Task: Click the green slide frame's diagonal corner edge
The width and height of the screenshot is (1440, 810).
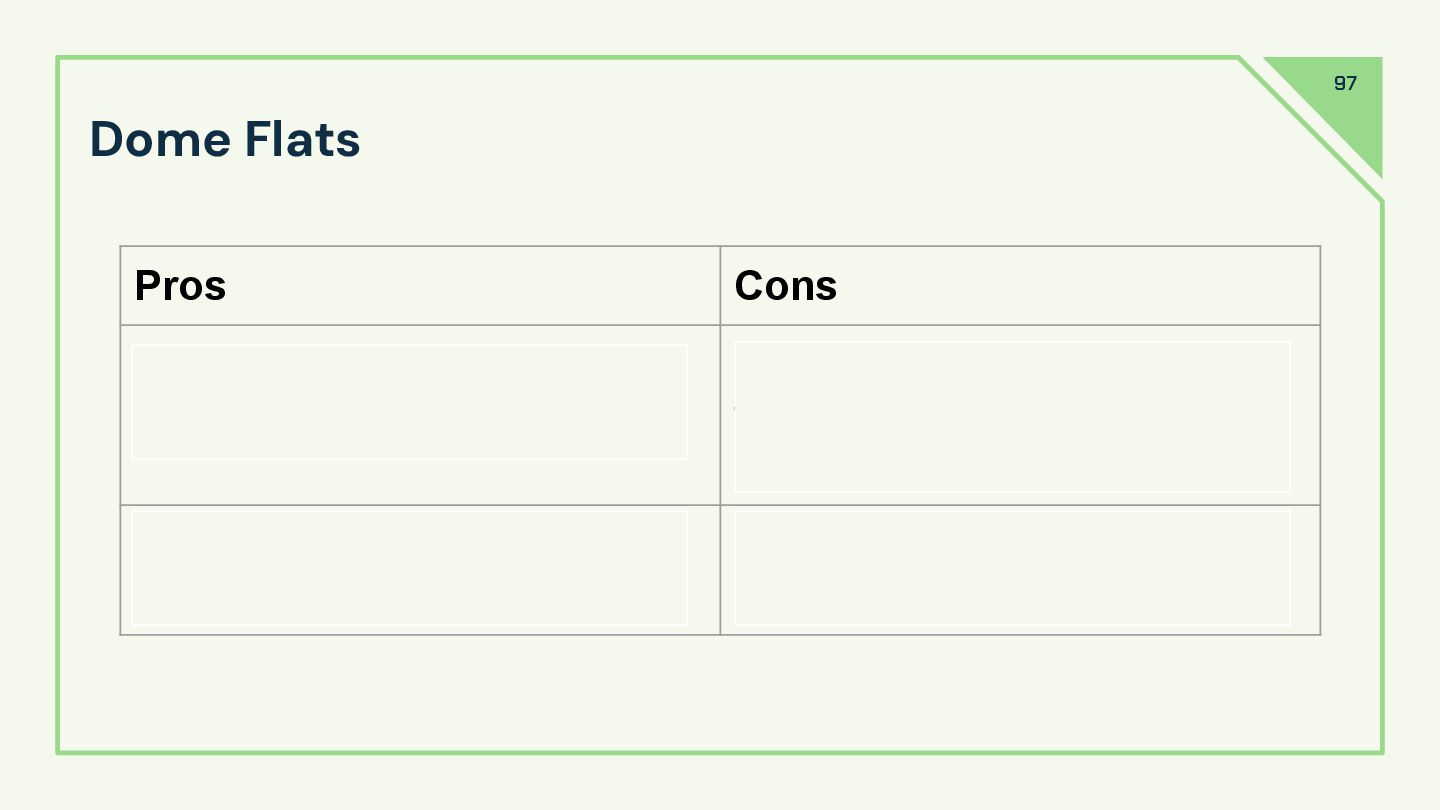Action: (1310, 129)
